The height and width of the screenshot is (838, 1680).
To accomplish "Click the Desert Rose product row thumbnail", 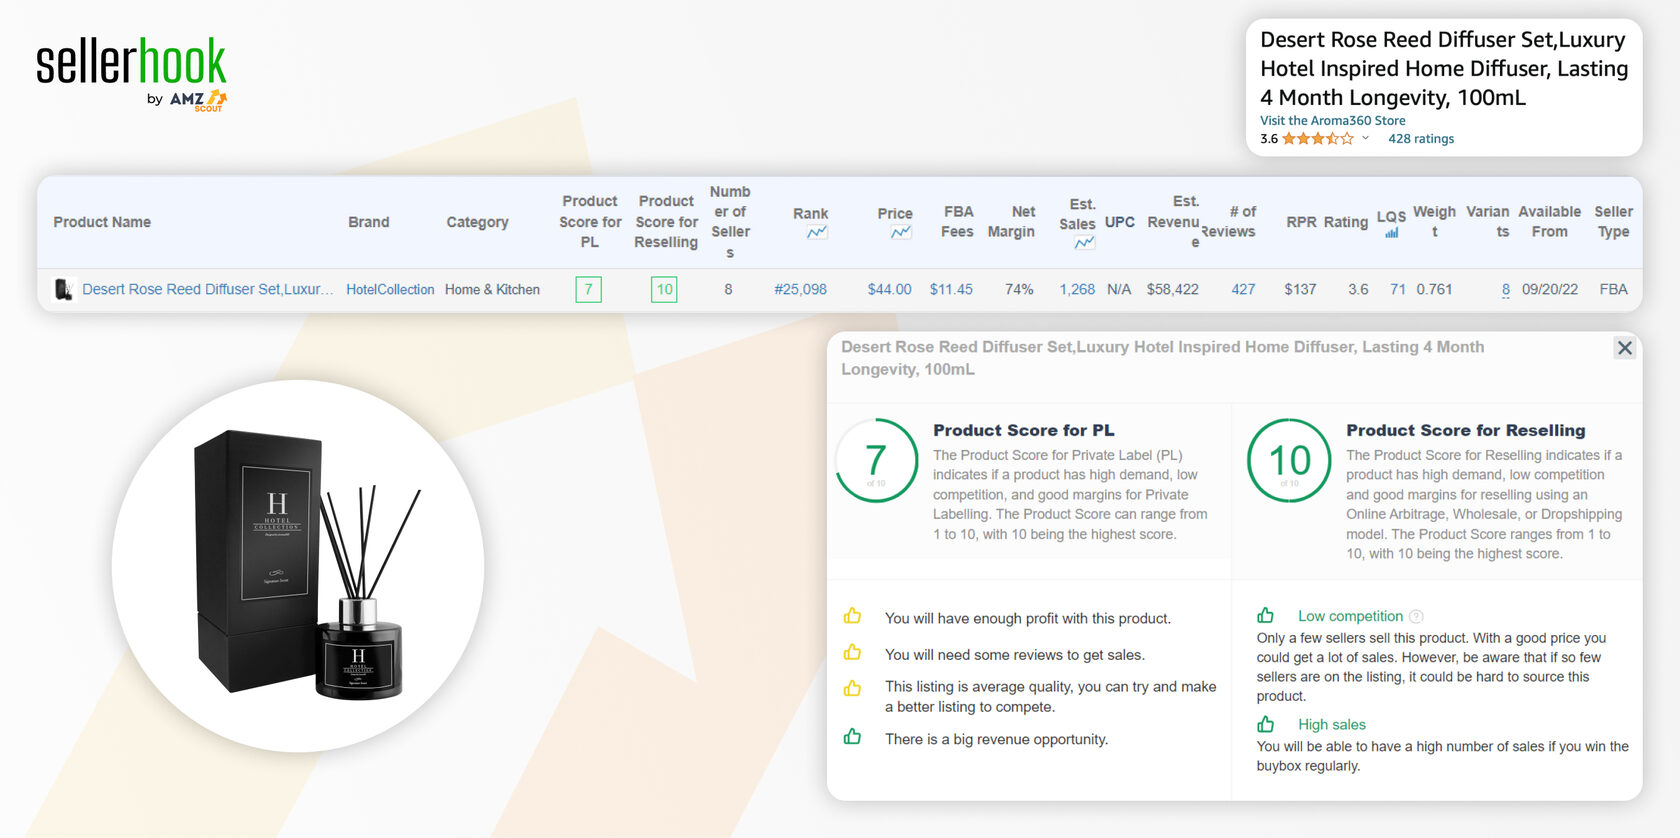I will tap(64, 289).
